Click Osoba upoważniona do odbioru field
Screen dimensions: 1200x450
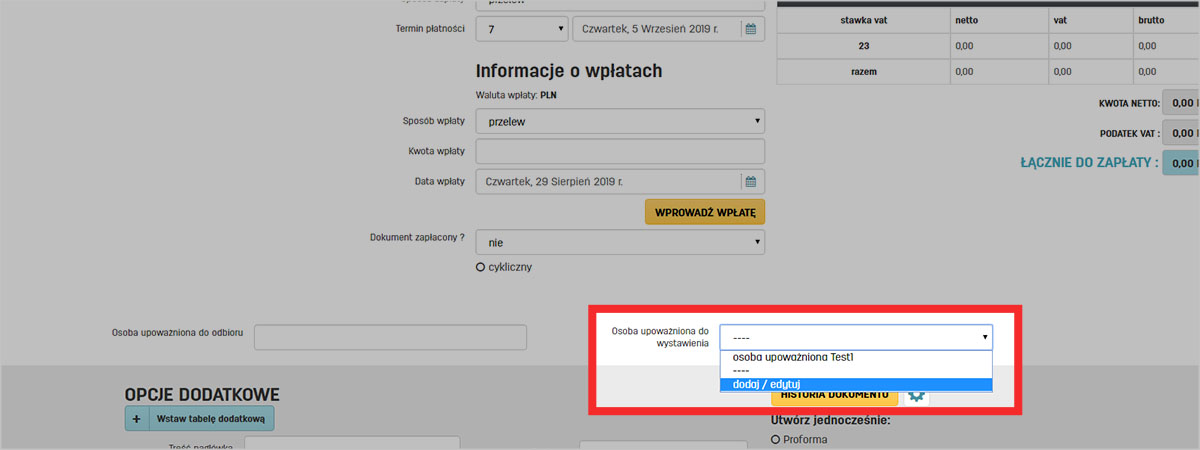pos(390,337)
